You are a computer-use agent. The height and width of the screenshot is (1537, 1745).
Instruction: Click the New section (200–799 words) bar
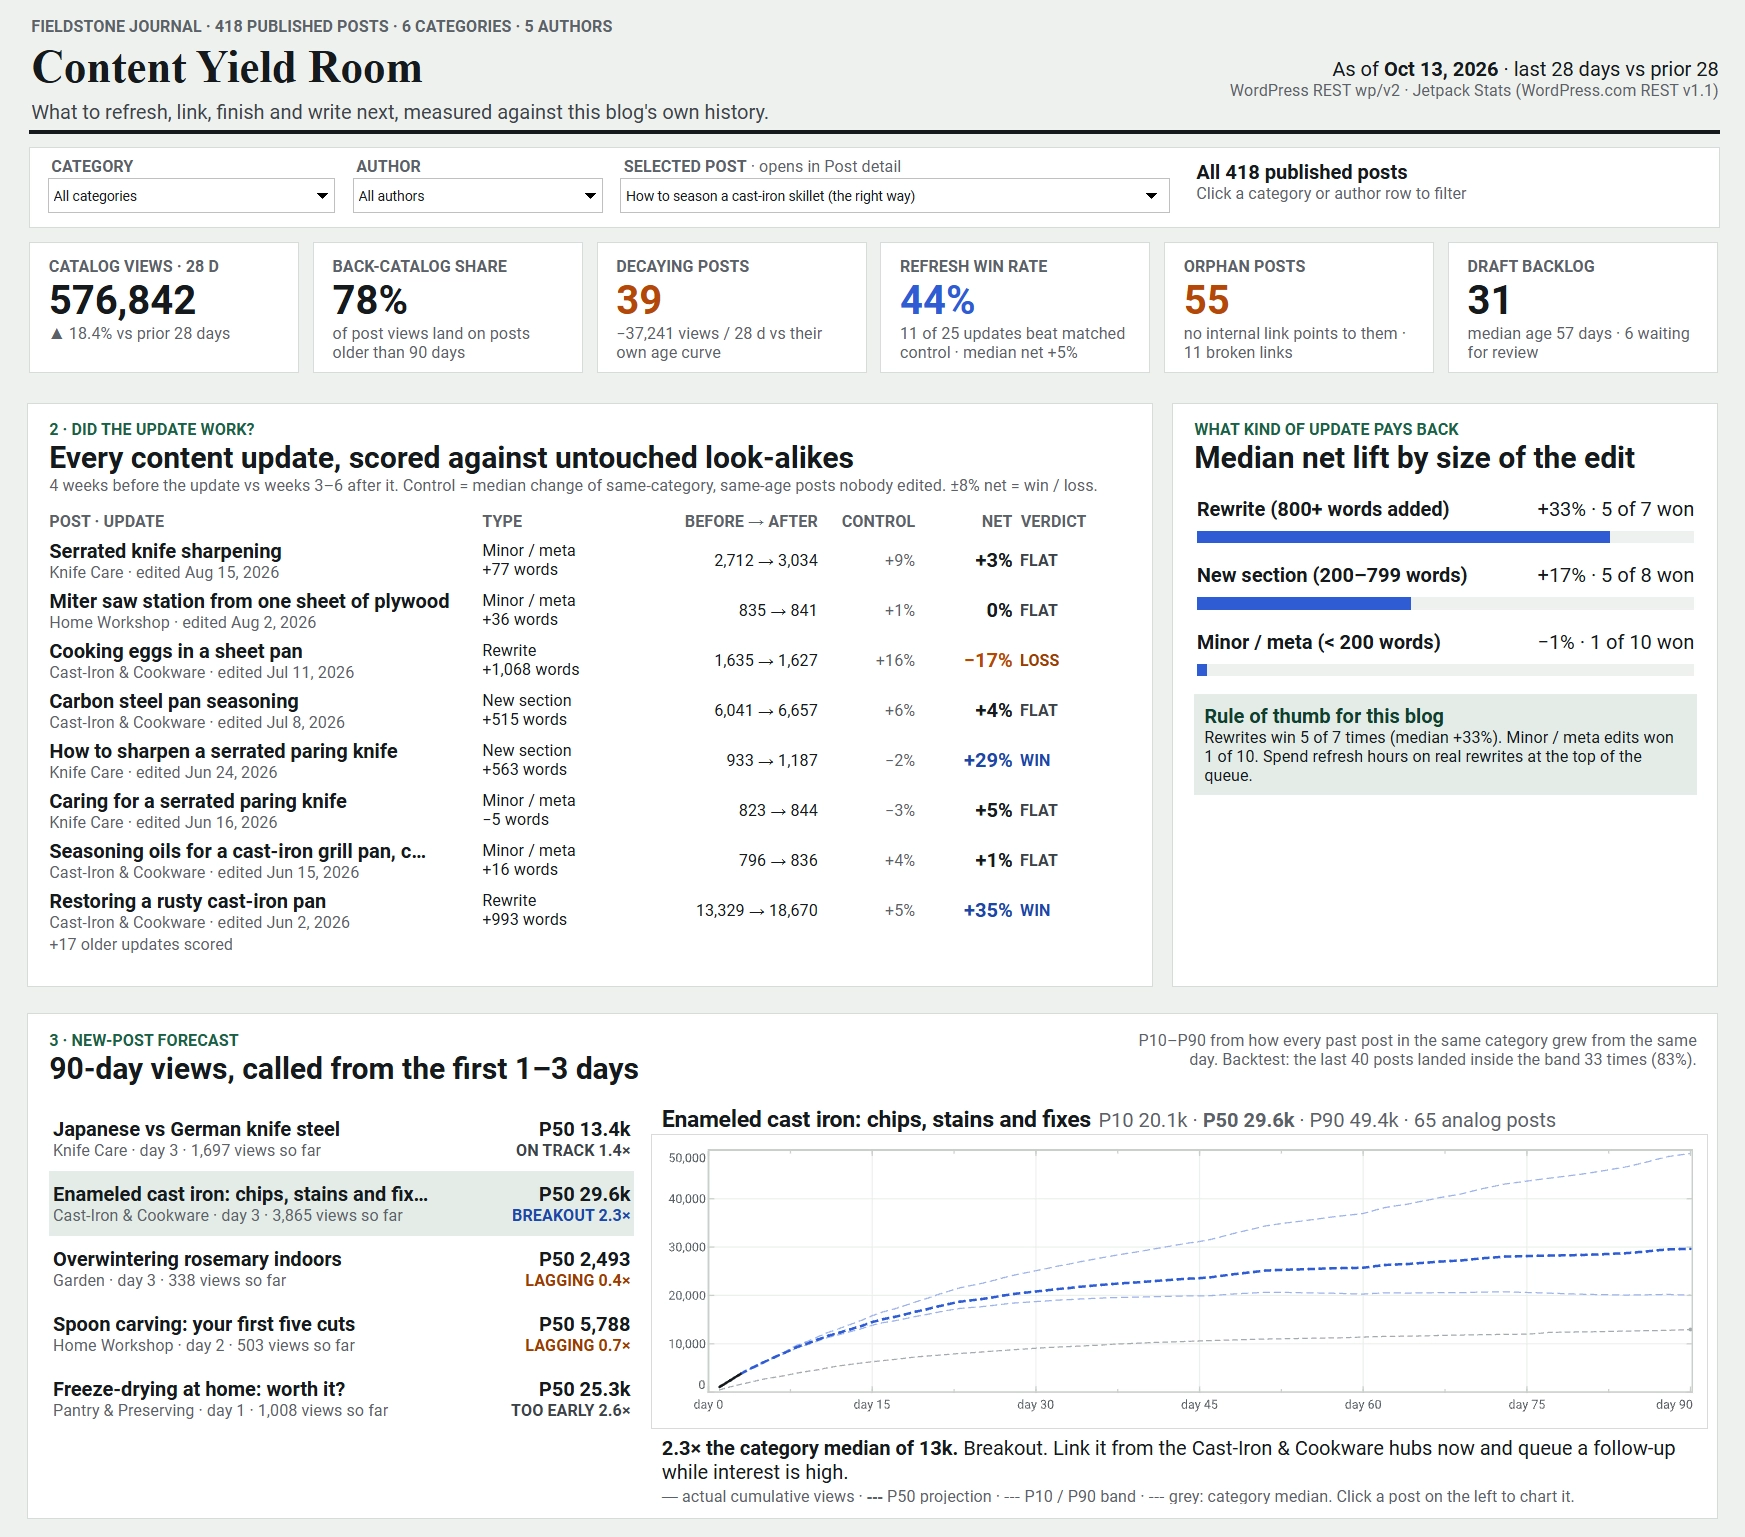(x=1445, y=603)
